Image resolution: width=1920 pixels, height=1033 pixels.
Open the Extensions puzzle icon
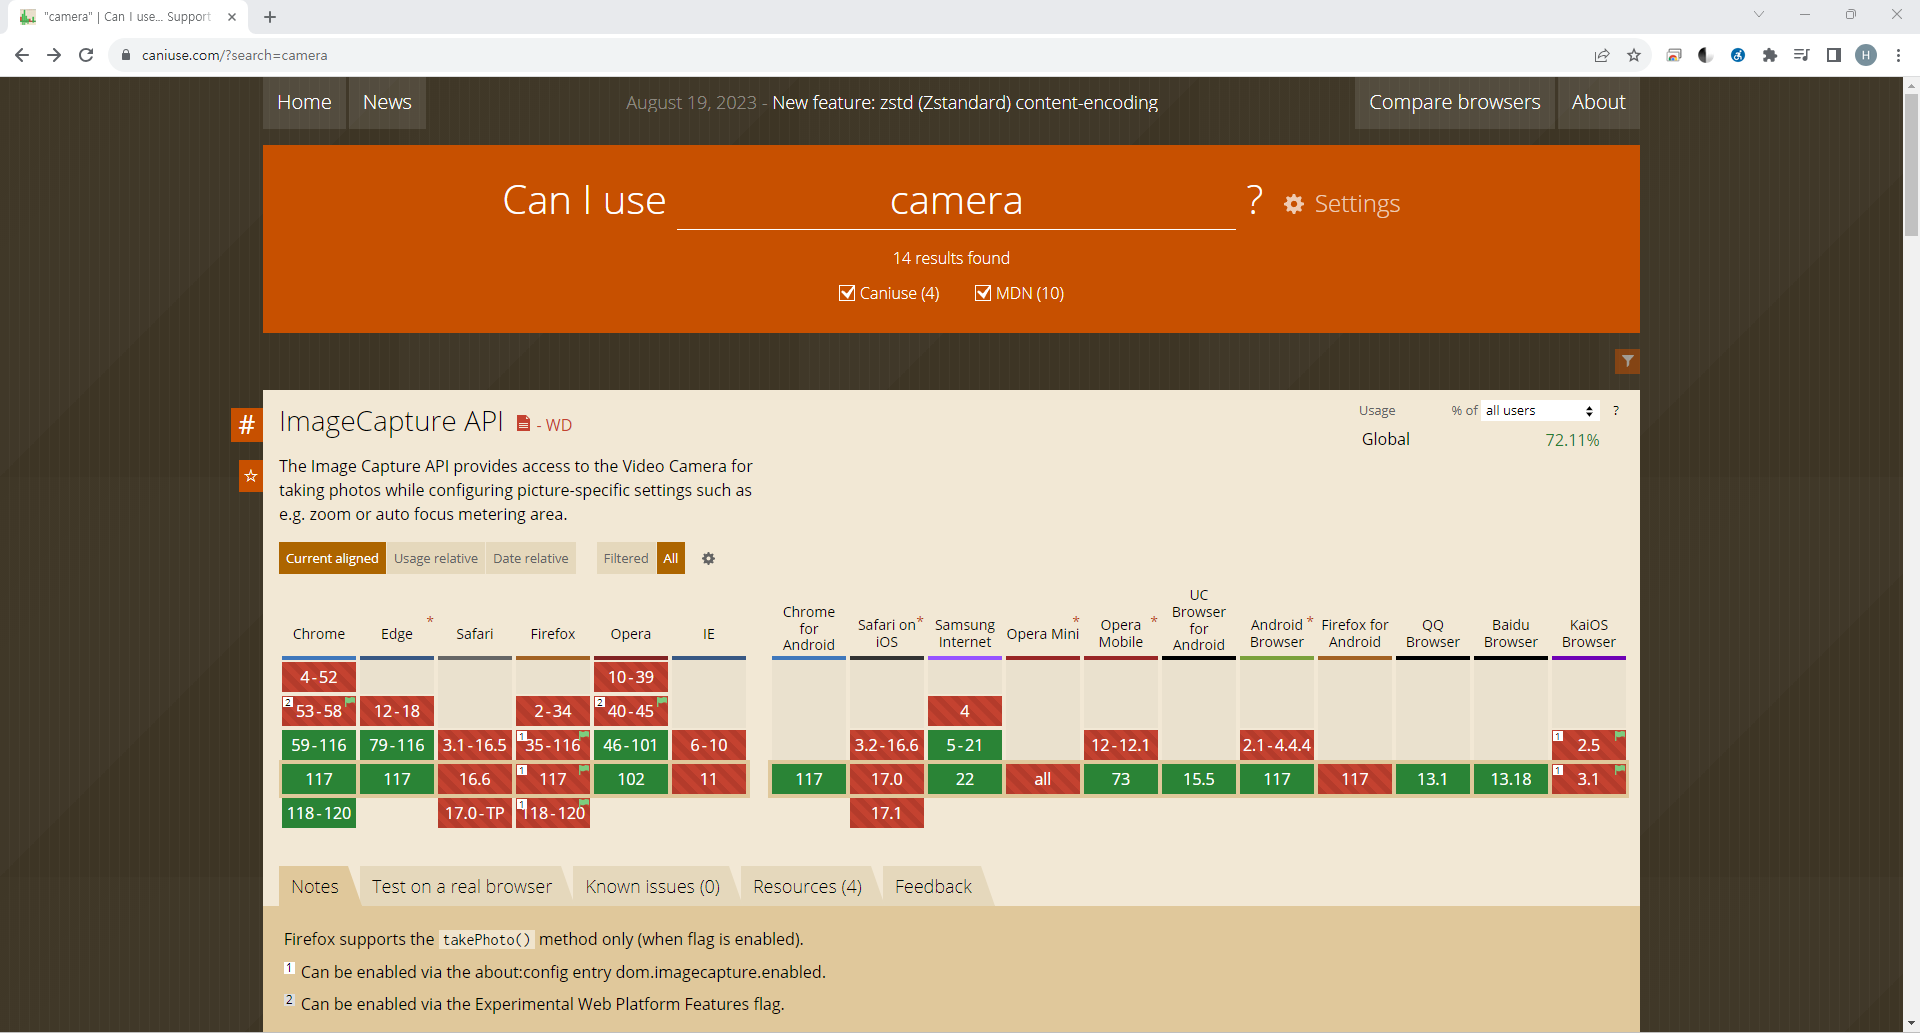pyautogui.click(x=1770, y=55)
